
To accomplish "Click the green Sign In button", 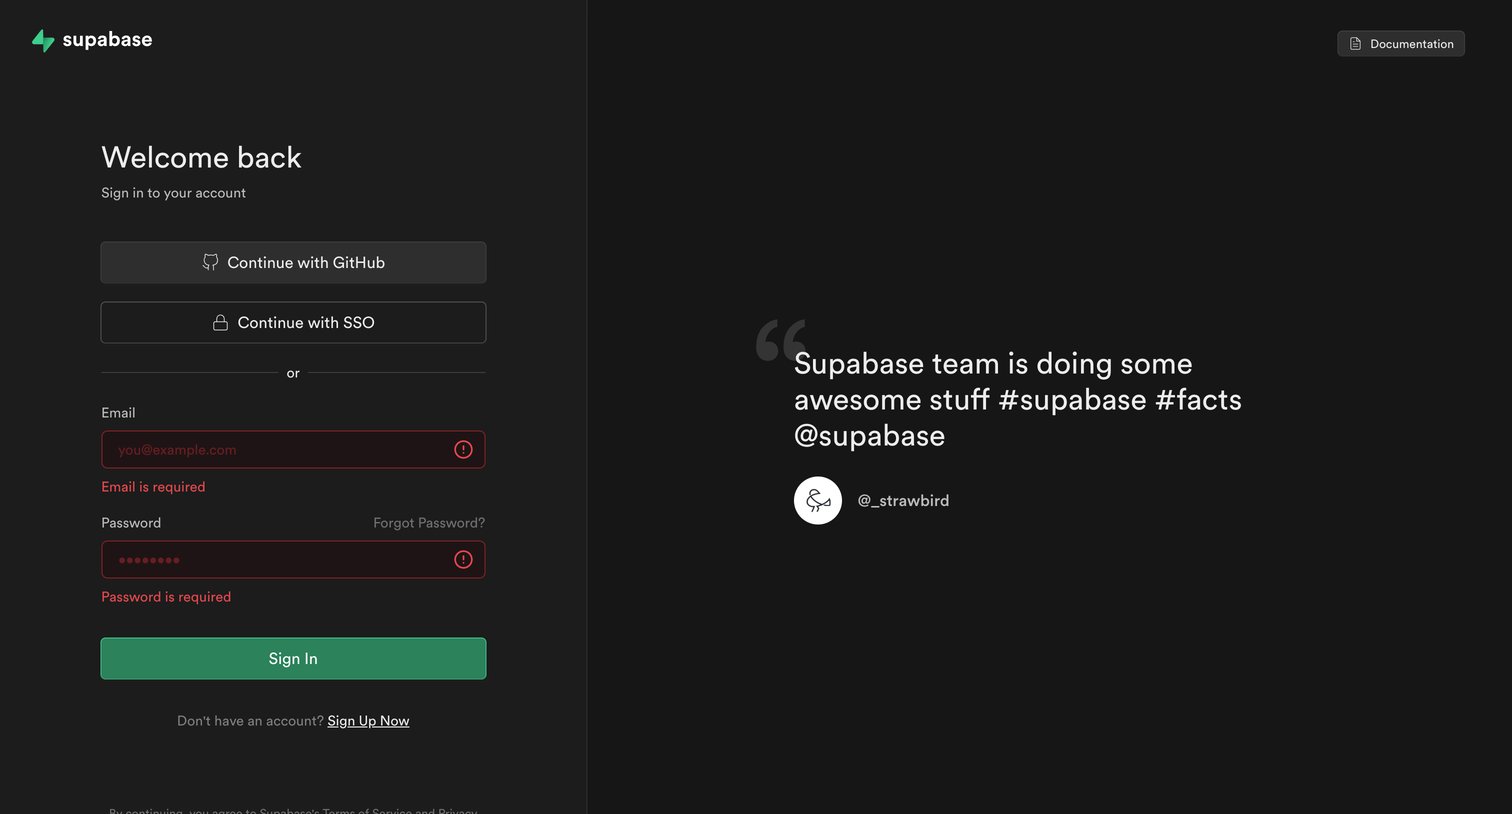I will (293, 658).
